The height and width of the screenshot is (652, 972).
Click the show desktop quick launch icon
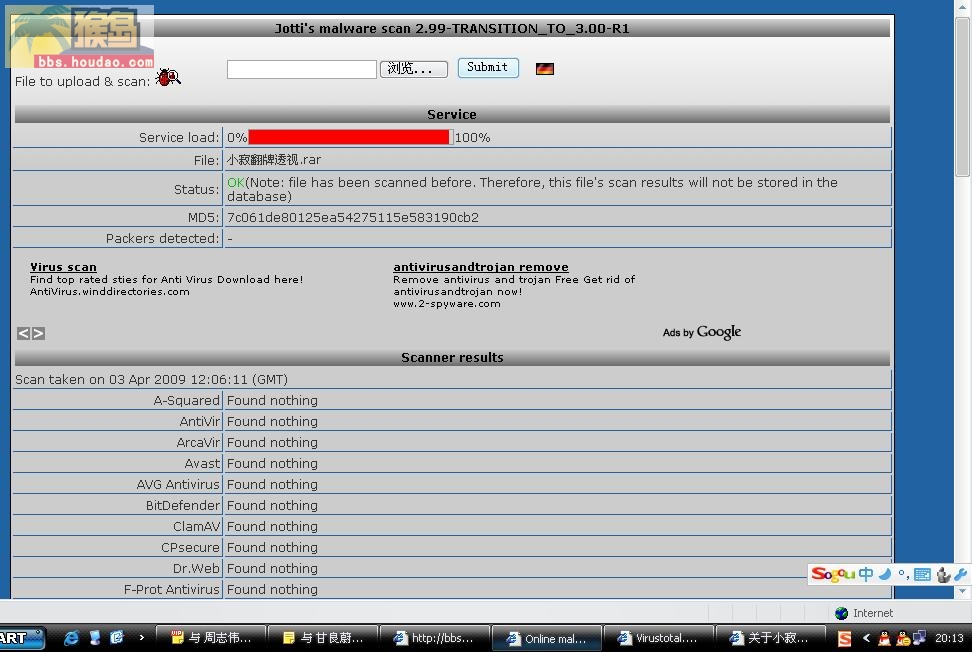click(x=95, y=638)
